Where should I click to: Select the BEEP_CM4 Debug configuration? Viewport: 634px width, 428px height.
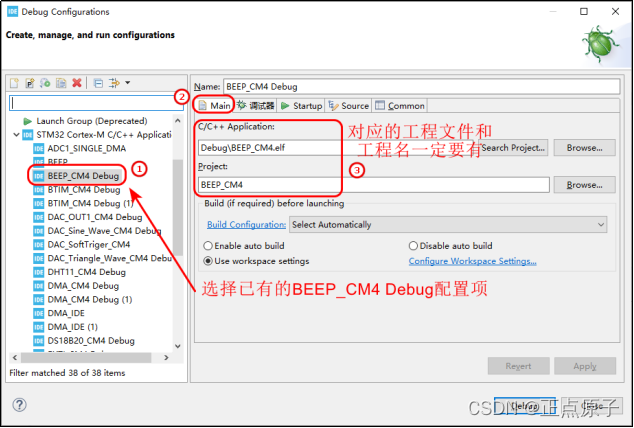83,176
